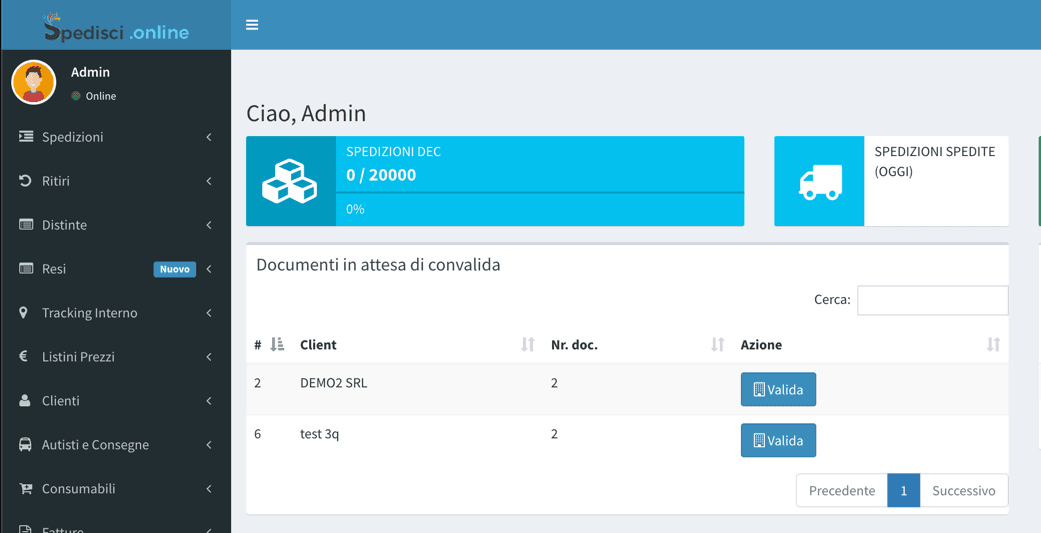
Task: Click the Spedisci.online logo
Action: coord(116,27)
